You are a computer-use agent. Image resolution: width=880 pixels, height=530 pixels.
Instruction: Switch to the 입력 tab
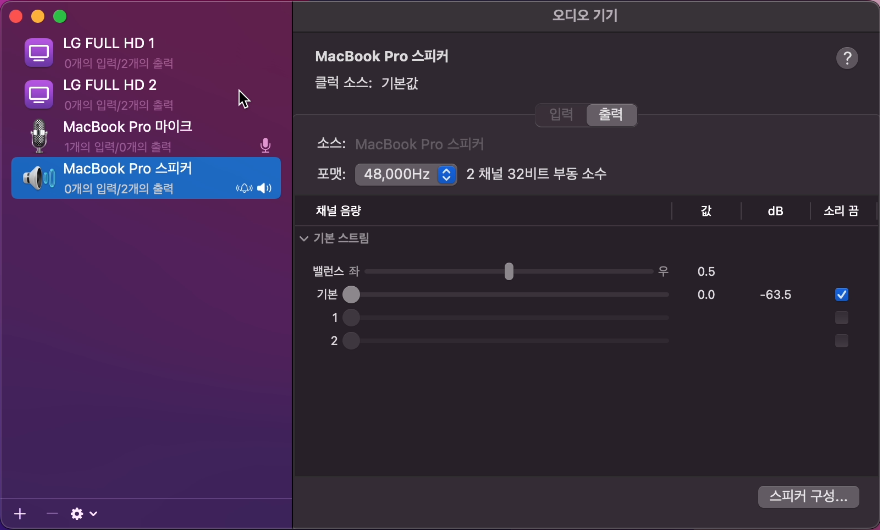point(561,115)
